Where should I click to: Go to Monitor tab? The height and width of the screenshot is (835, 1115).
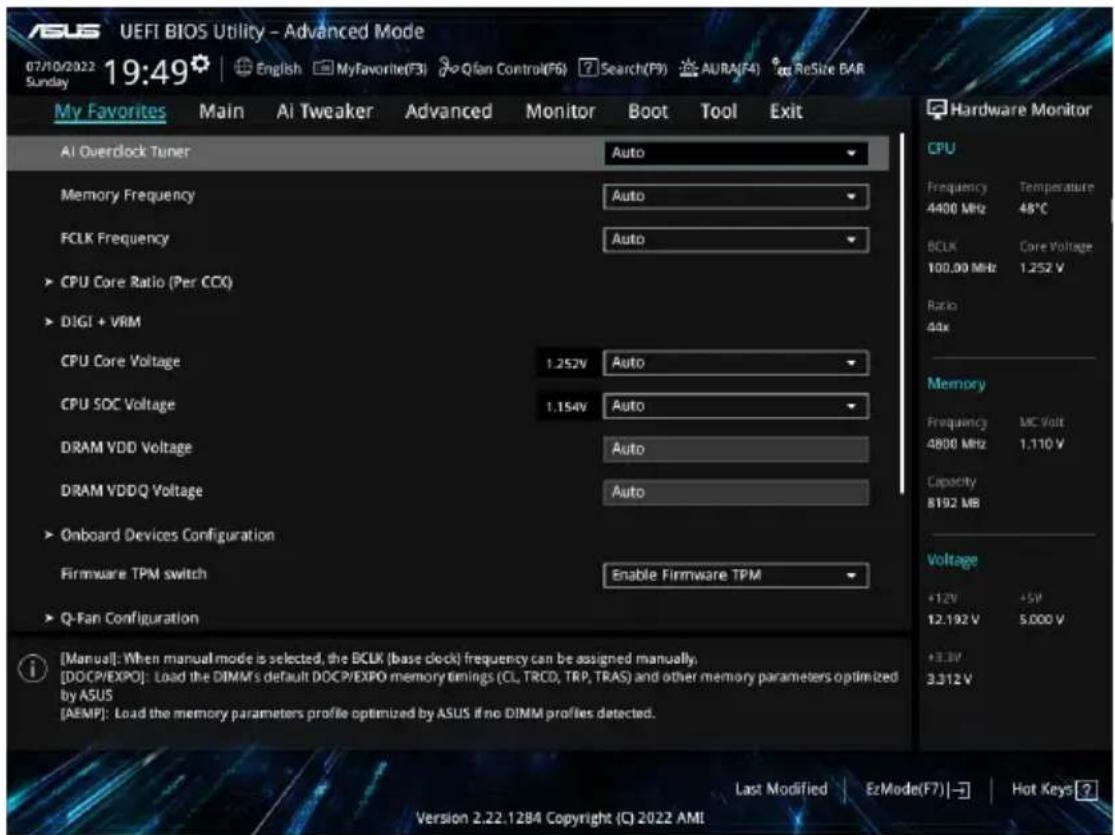click(x=560, y=112)
